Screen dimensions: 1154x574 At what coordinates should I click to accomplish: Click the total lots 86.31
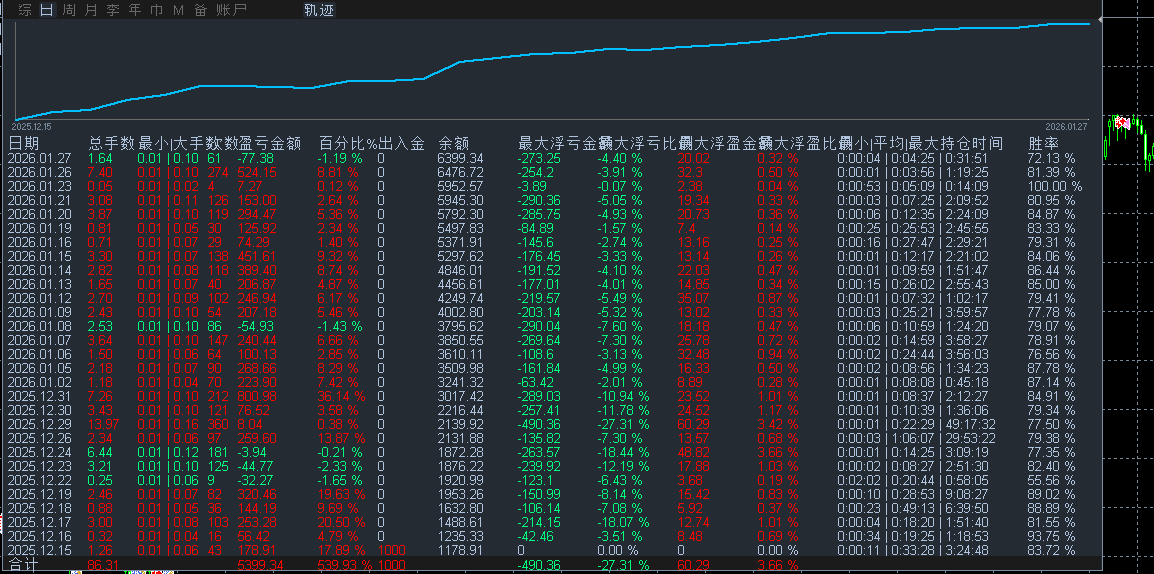[x=103, y=565]
